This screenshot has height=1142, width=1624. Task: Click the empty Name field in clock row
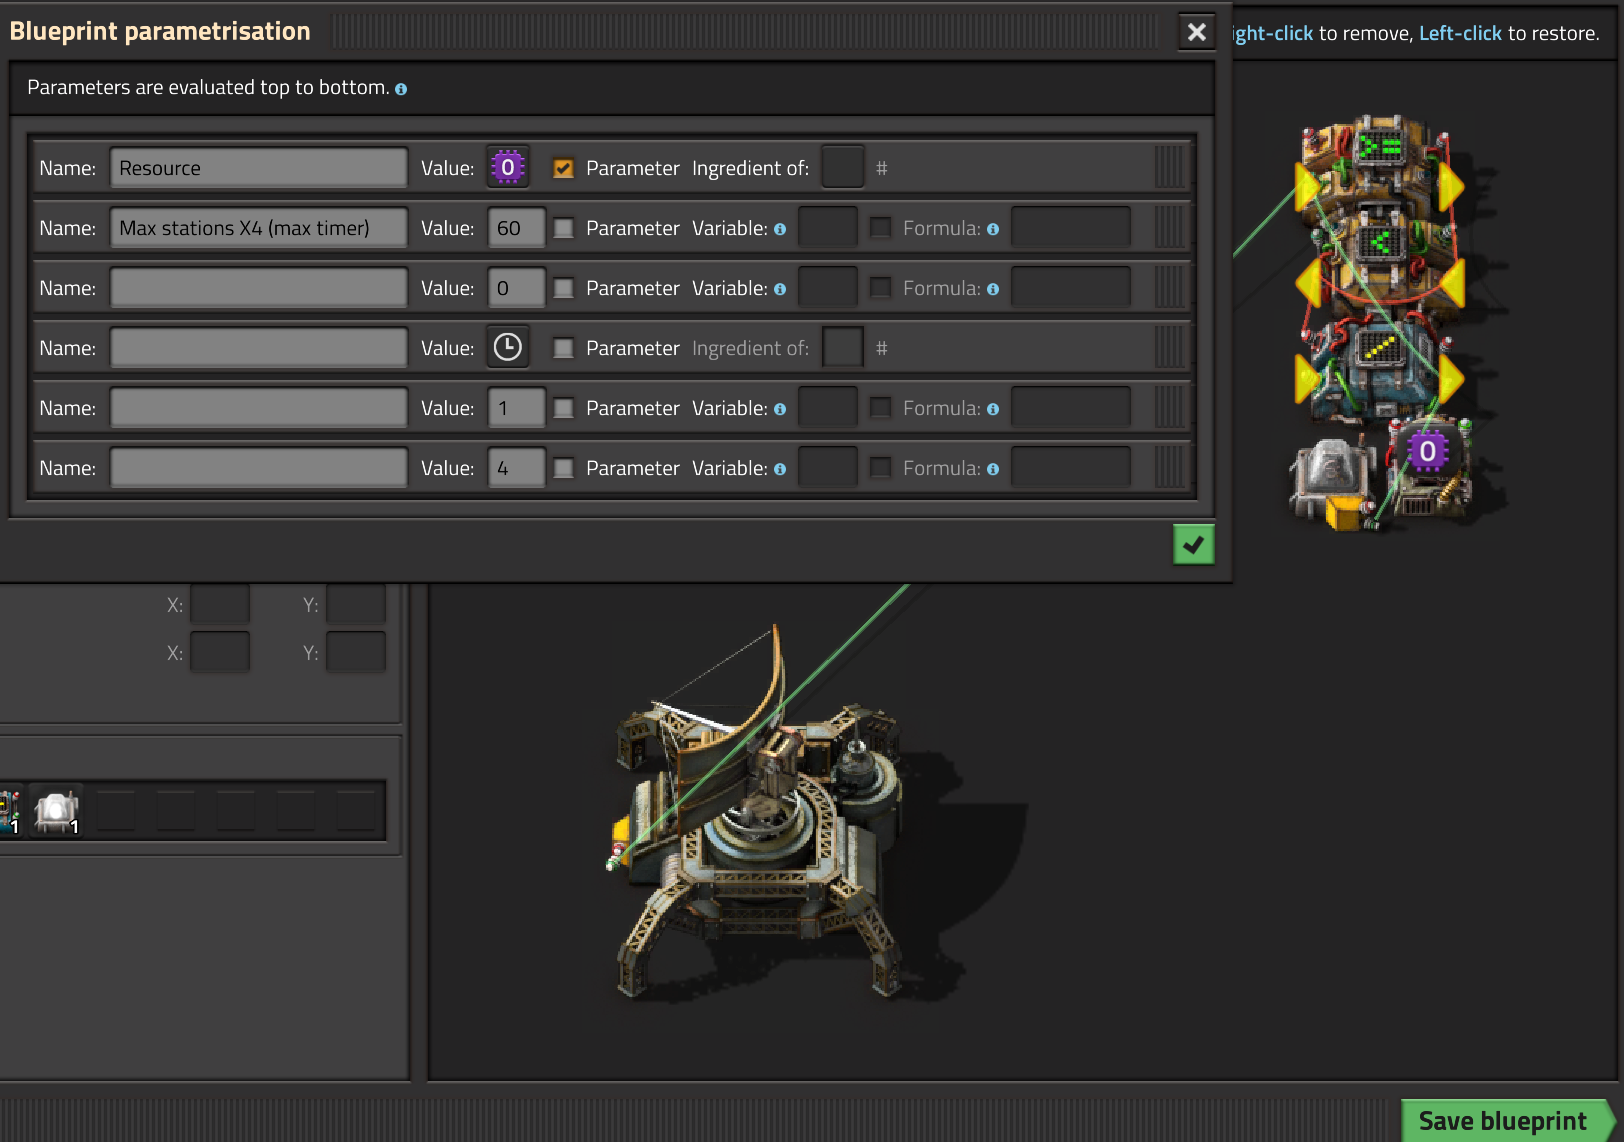(x=259, y=347)
